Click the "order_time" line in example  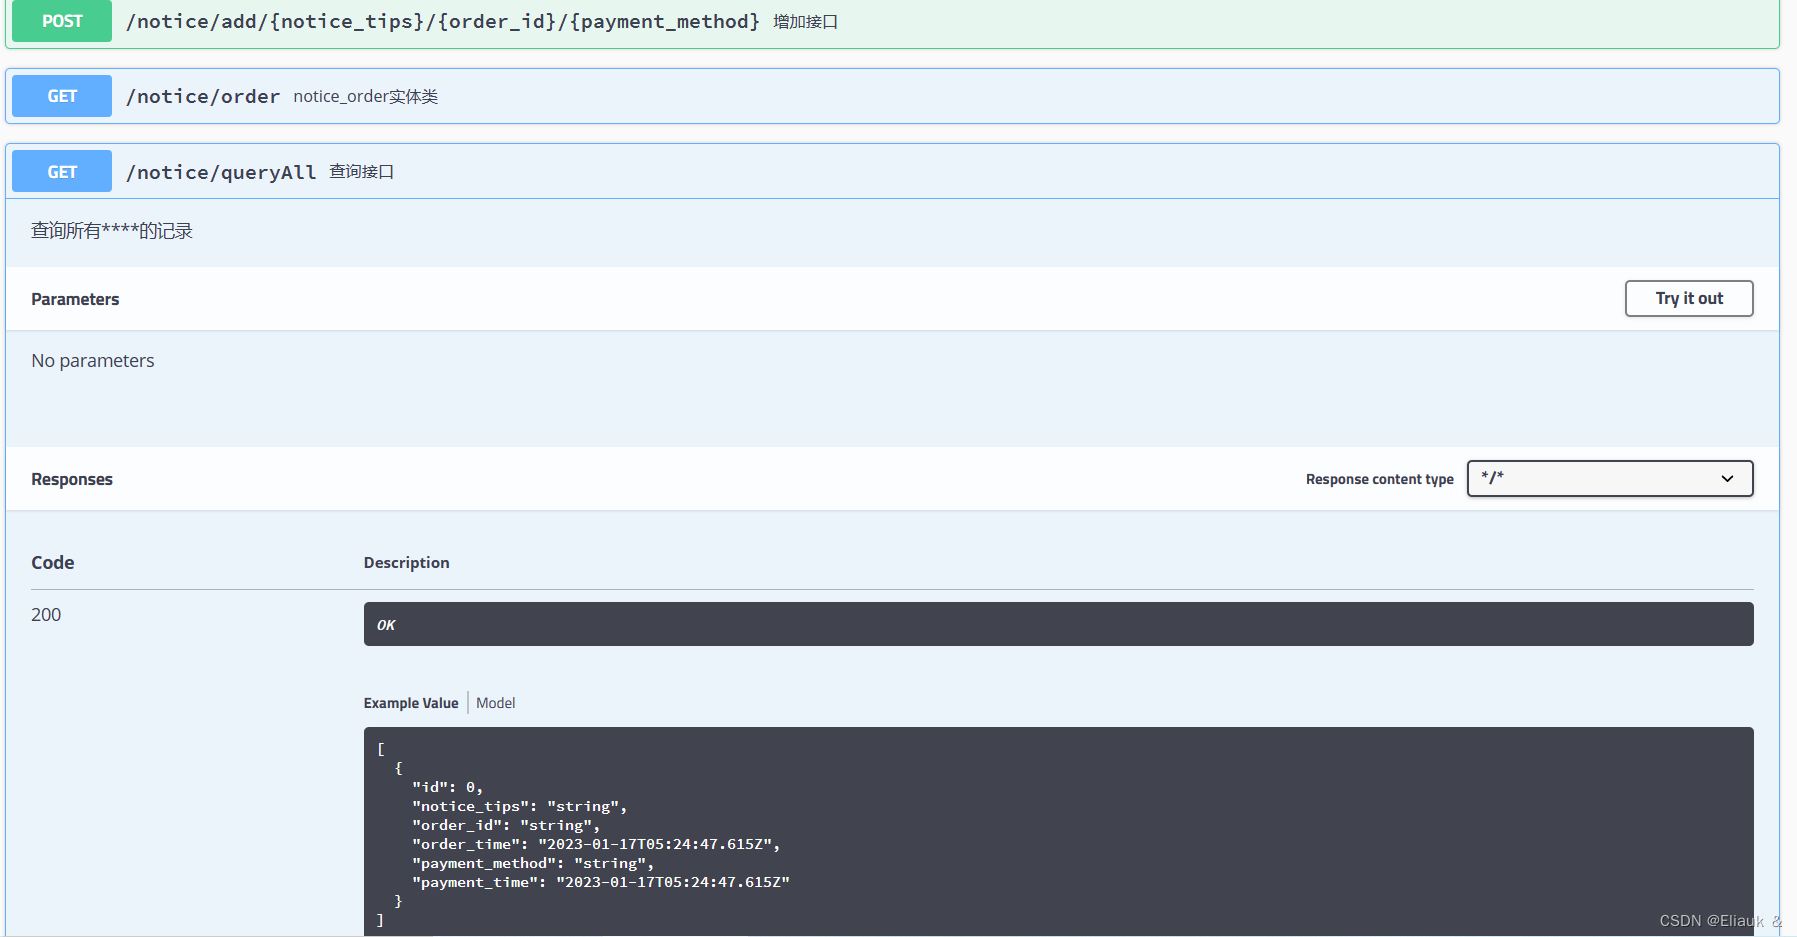596,844
